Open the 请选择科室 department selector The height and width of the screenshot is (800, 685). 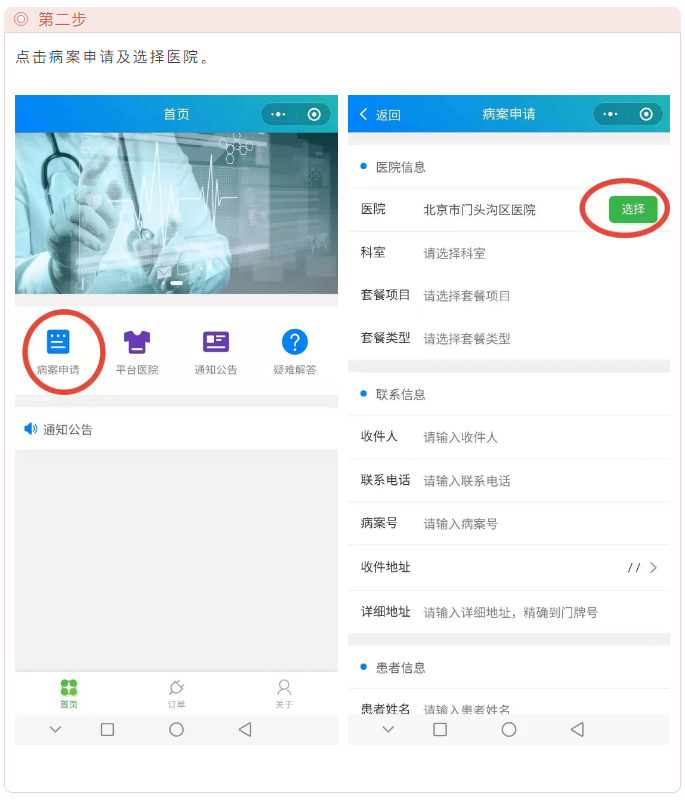[x=455, y=253]
